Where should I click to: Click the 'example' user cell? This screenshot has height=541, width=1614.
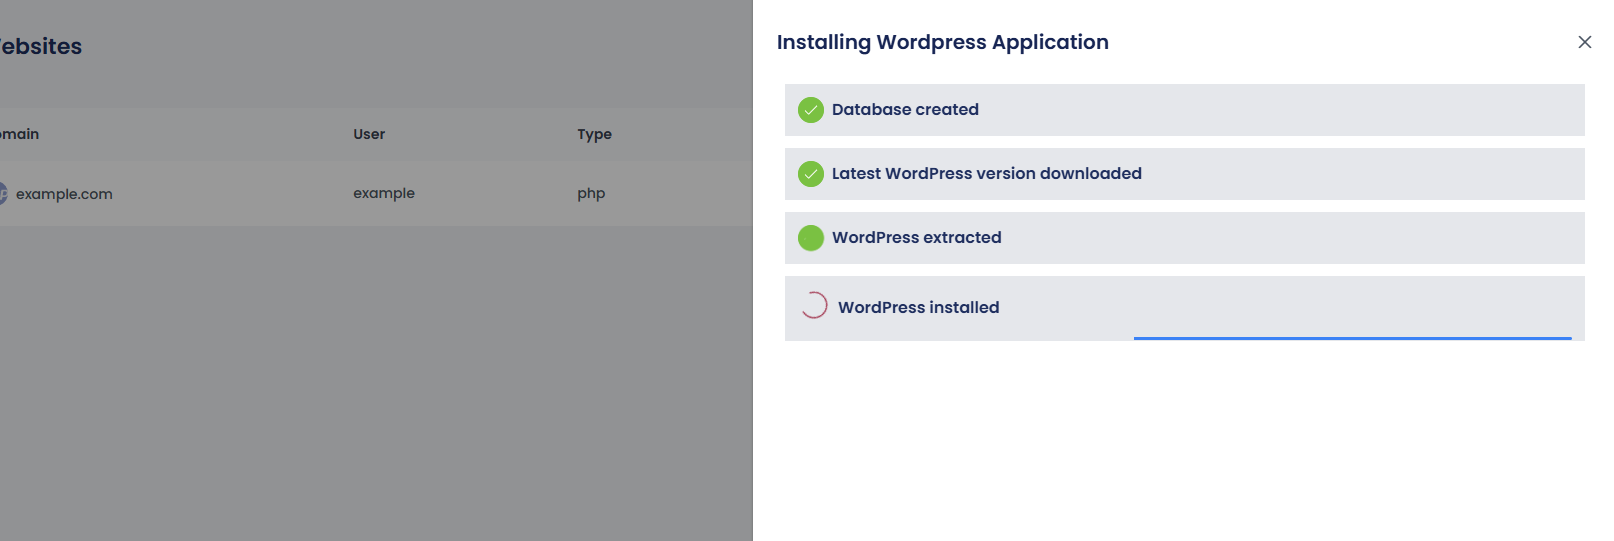pos(384,194)
